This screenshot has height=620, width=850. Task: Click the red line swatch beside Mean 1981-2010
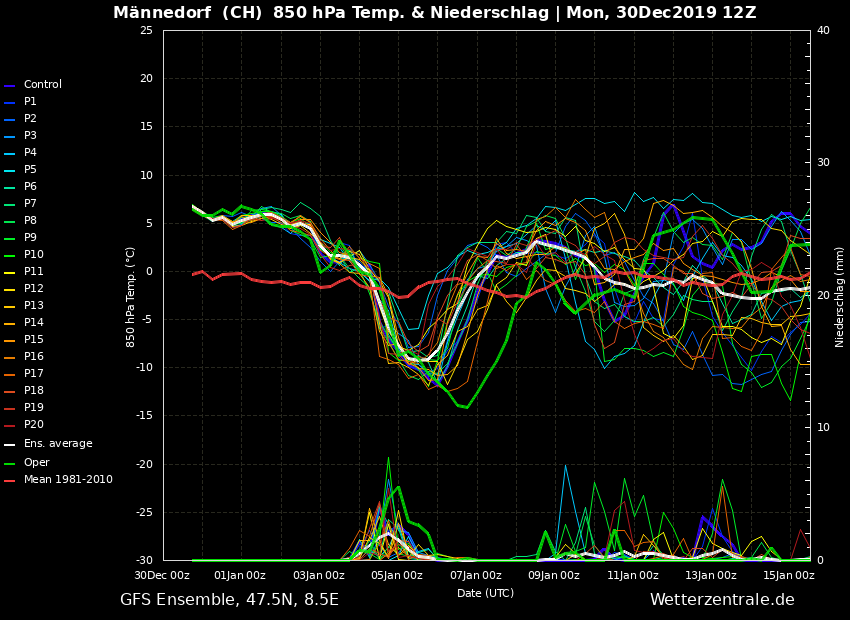pyautogui.click(x=10, y=481)
